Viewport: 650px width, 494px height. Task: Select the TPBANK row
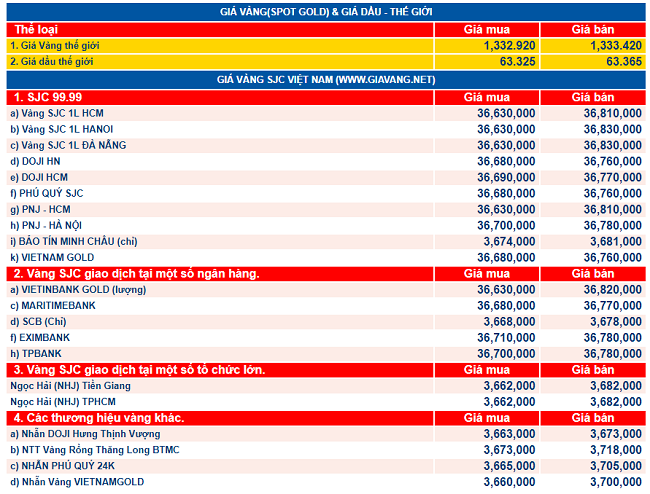[x=326, y=354]
